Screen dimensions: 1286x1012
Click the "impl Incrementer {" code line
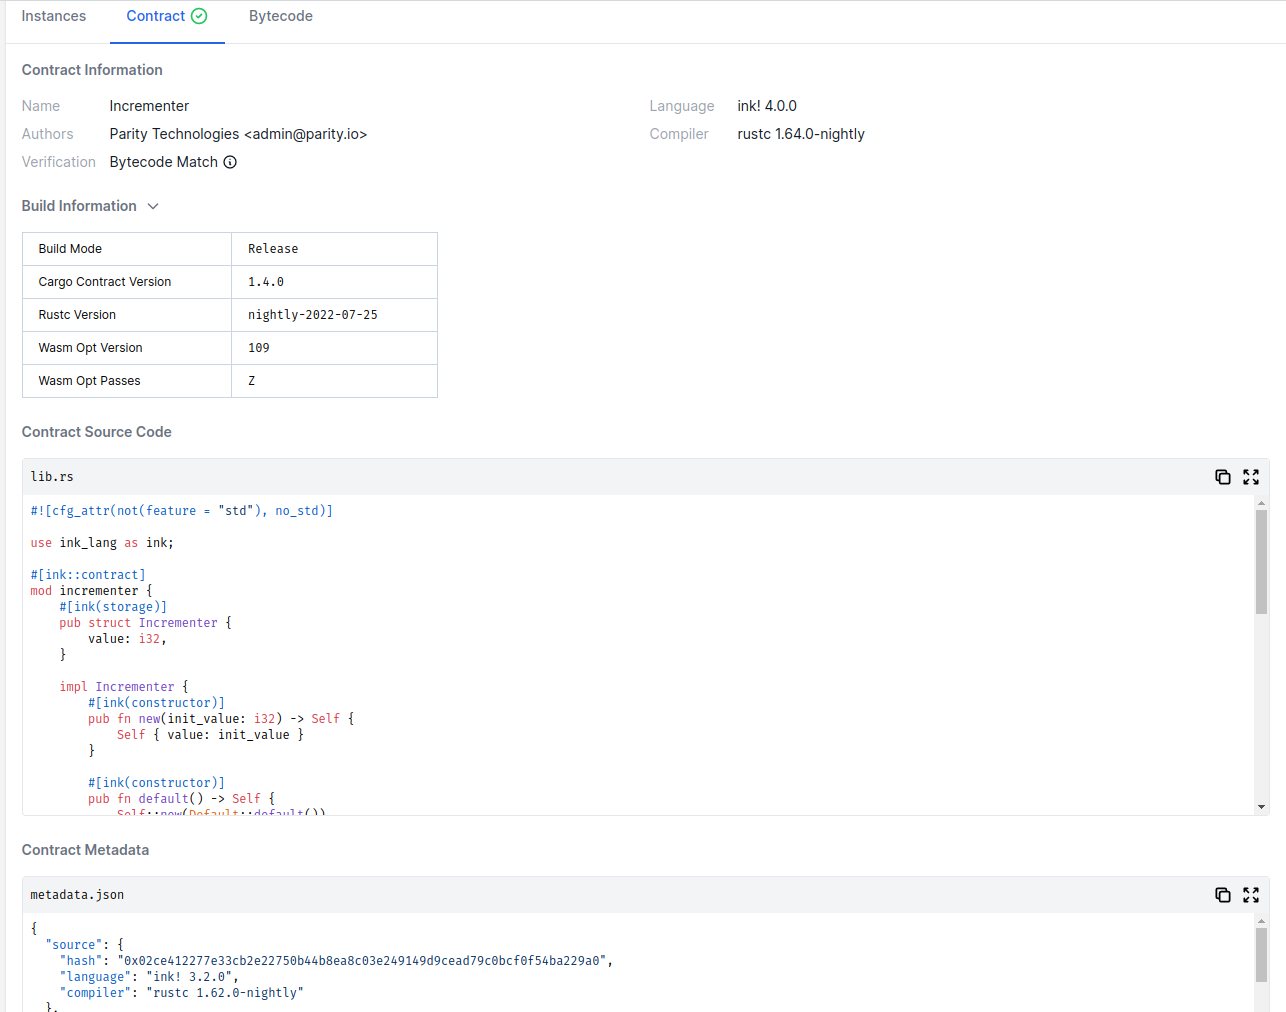(124, 687)
